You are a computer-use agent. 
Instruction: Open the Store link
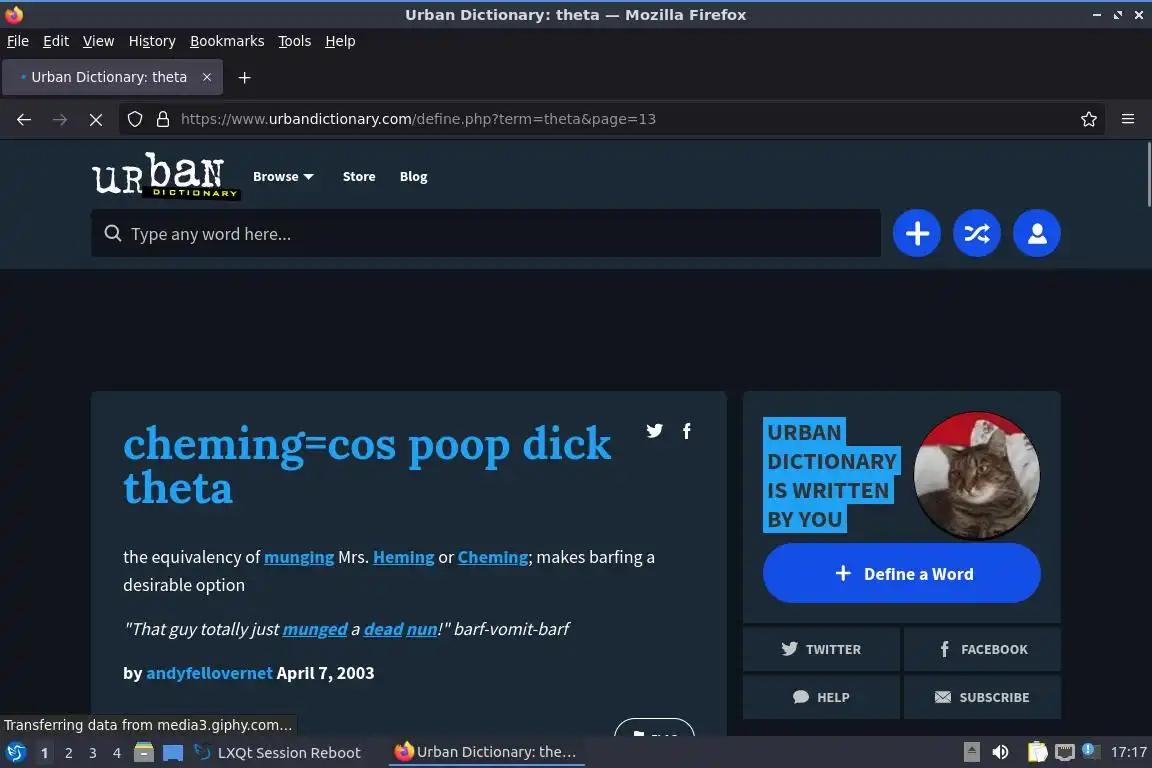click(359, 176)
